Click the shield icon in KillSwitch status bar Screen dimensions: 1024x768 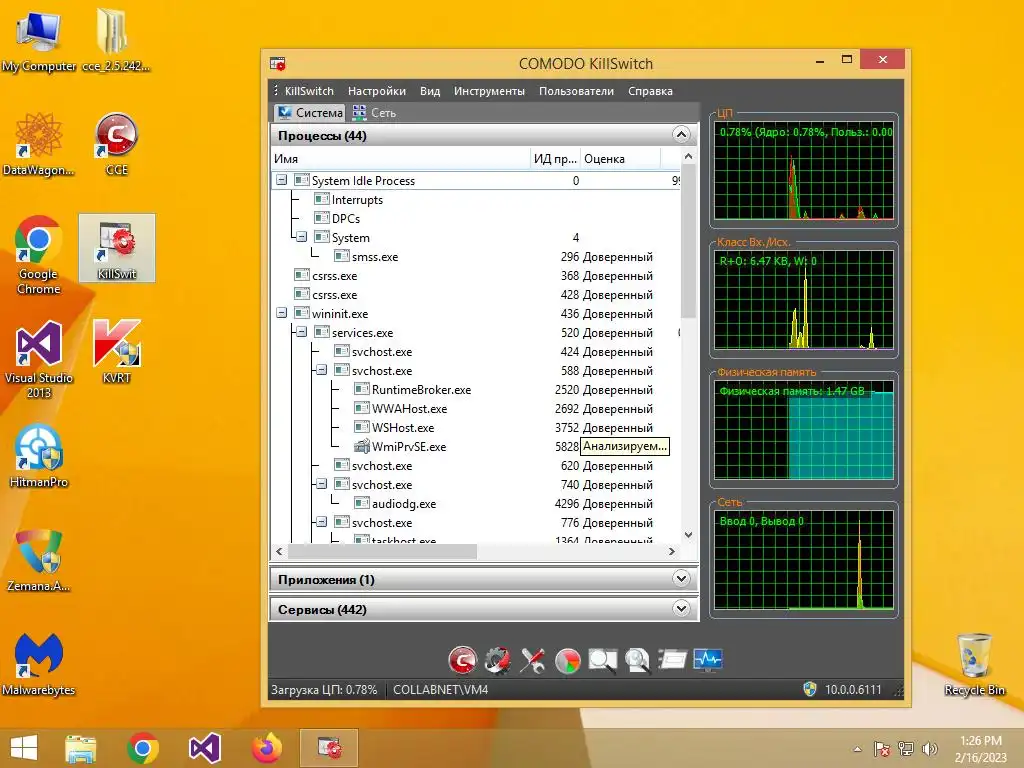pos(809,690)
